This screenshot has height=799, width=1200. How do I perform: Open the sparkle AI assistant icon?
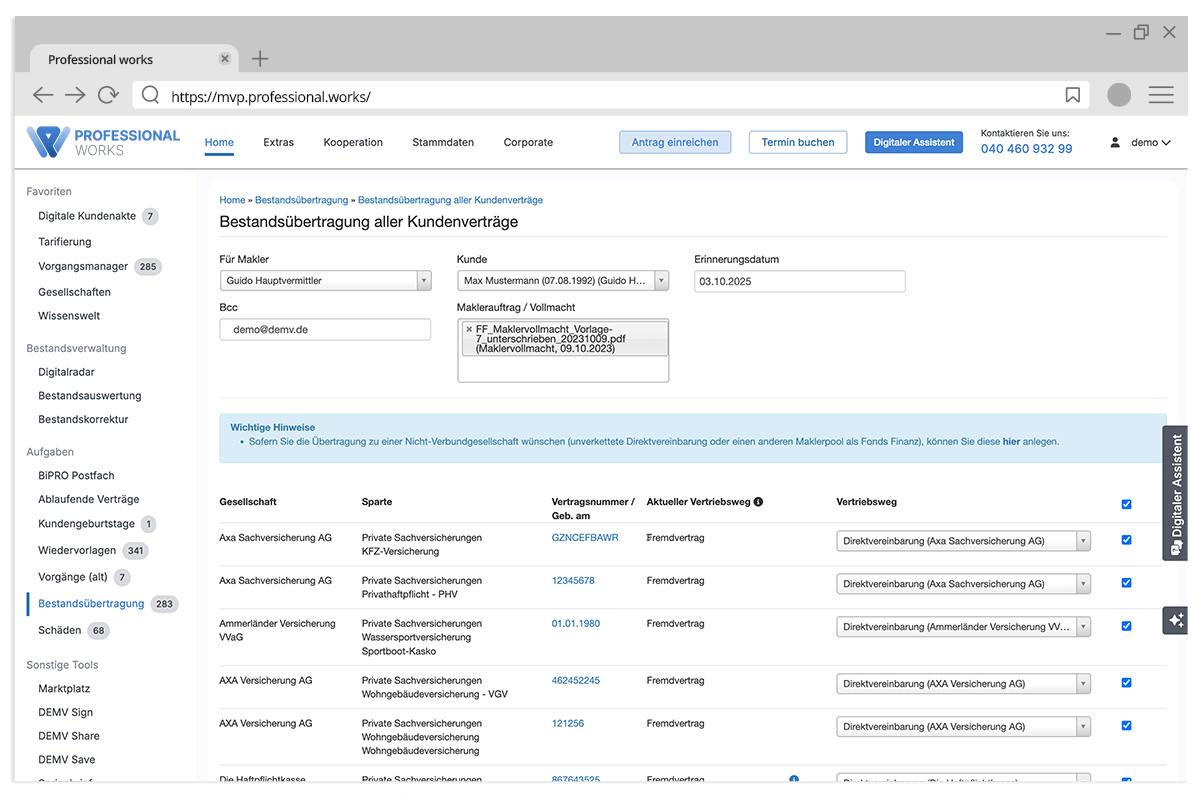1175,620
